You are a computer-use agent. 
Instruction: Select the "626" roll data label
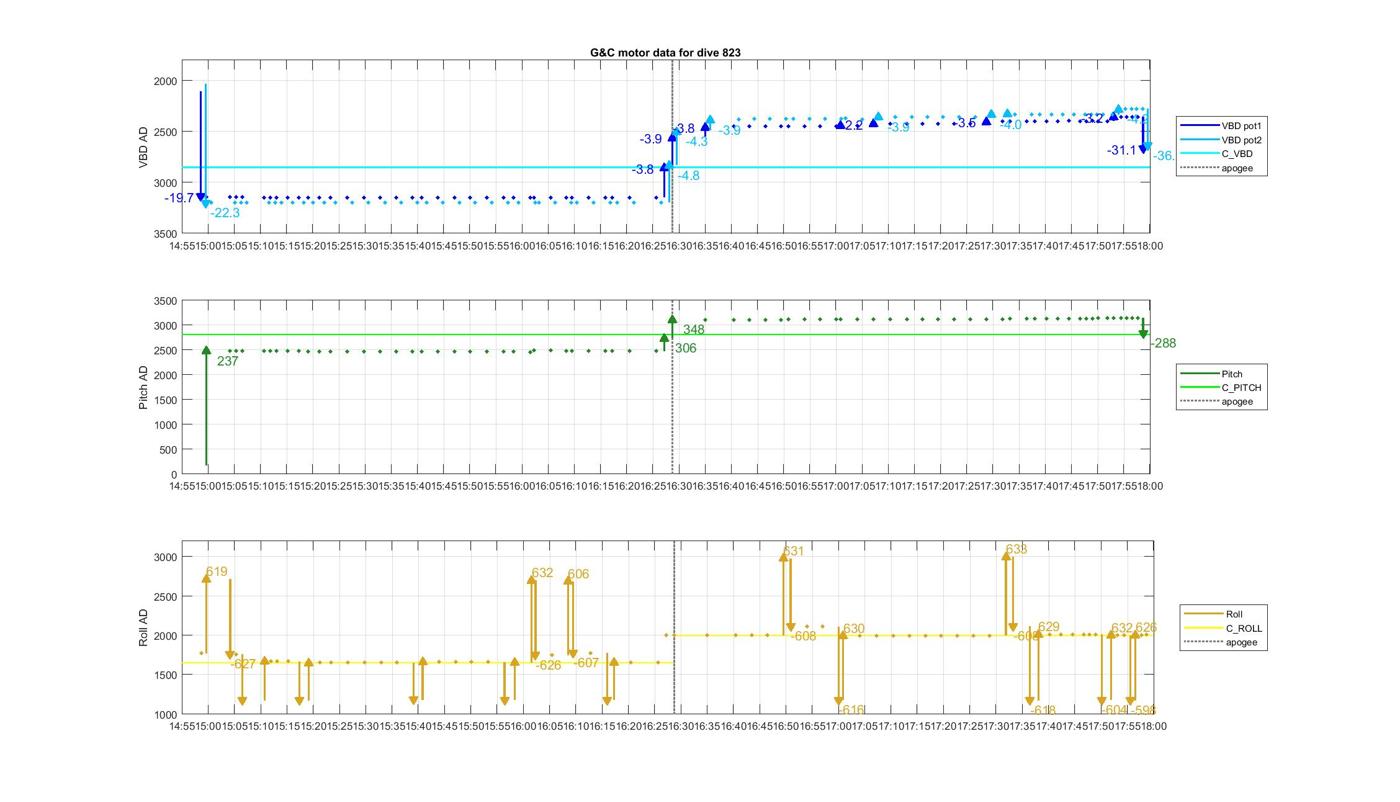[x=1145, y=628]
